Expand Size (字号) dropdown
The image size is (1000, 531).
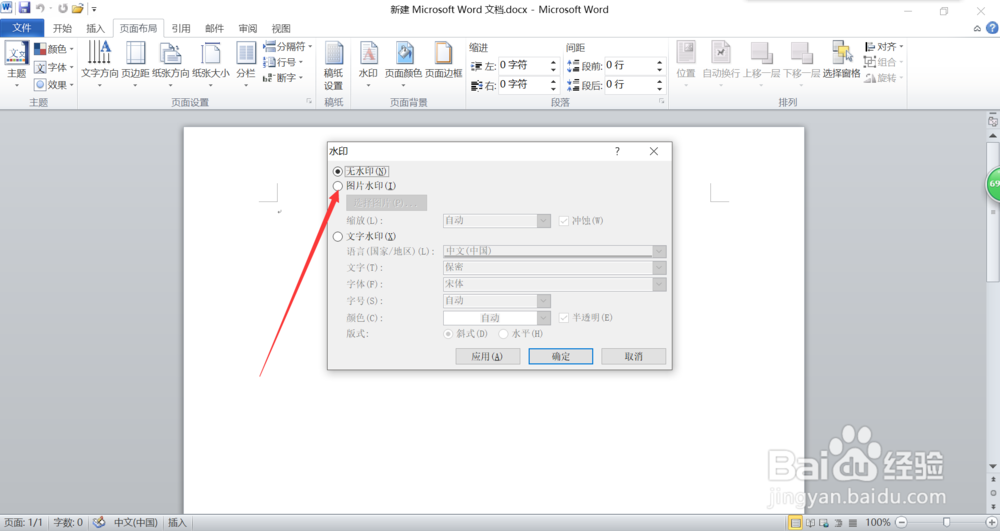tap(543, 301)
